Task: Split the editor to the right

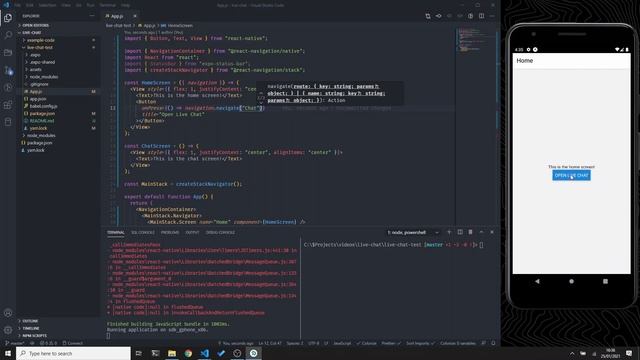Action: (482, 16)
